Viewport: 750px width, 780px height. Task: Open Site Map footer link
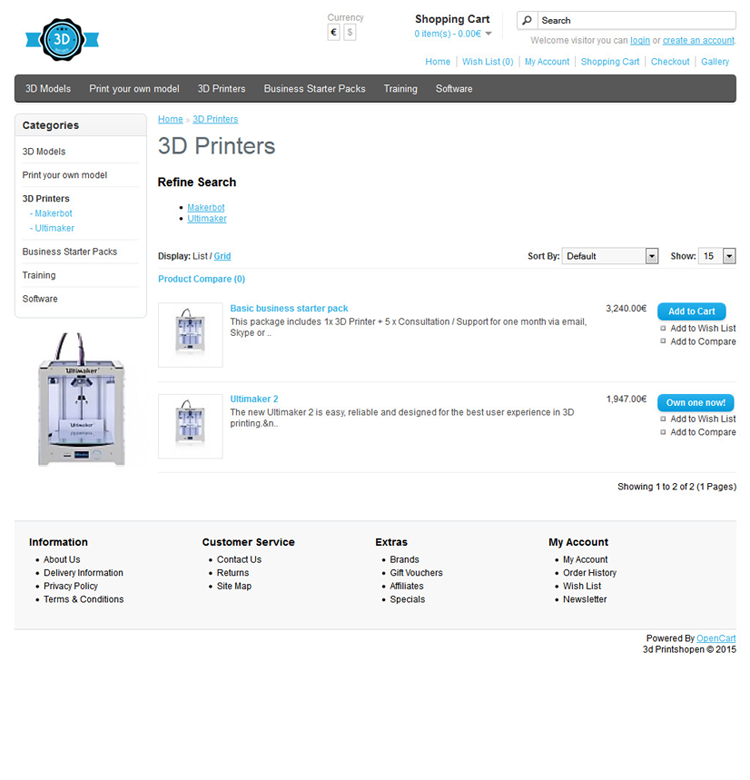234,586
